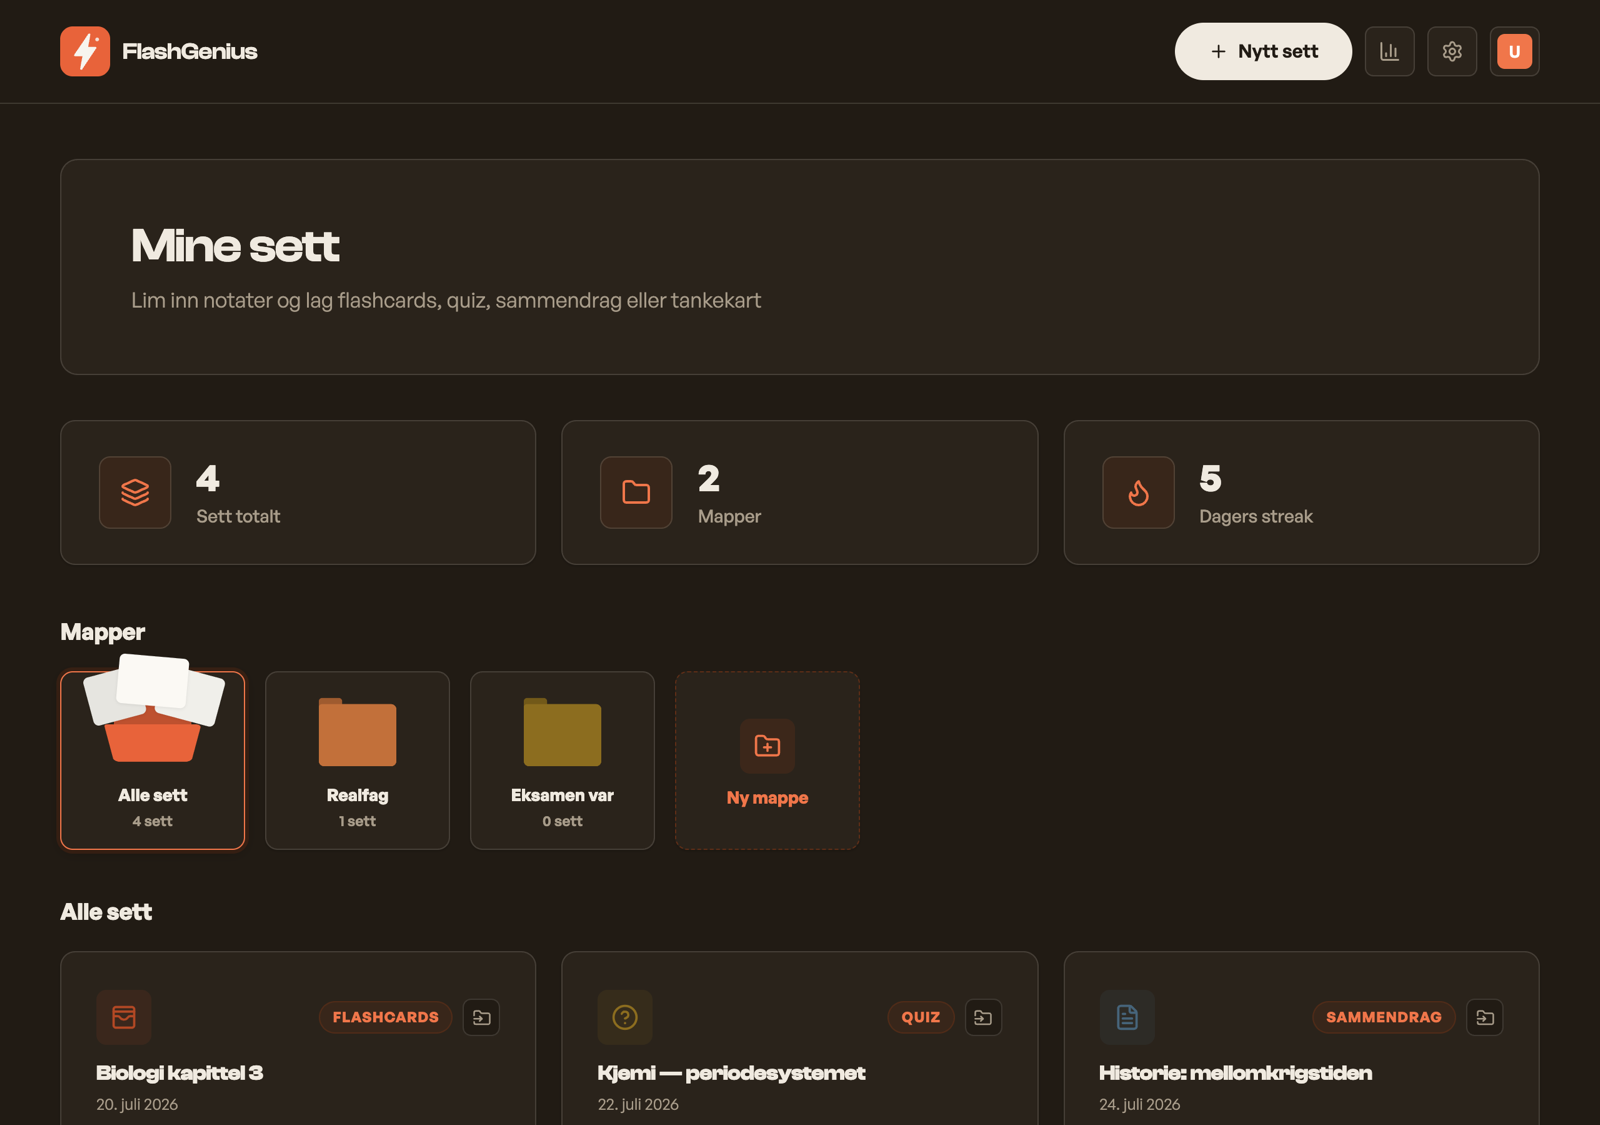The height and width of the screenshot is (1125, 1600).
Task: Move Biologi kapittel 3 to a folder
Action: (481, 1017)
